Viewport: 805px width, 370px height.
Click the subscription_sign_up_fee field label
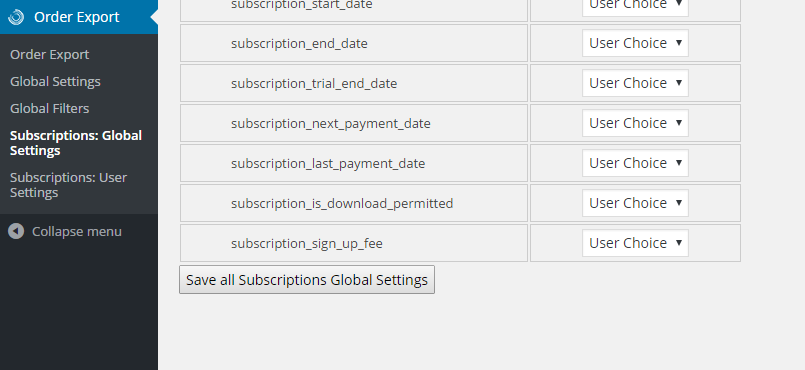pyautogui.click(x=306, y=243)
